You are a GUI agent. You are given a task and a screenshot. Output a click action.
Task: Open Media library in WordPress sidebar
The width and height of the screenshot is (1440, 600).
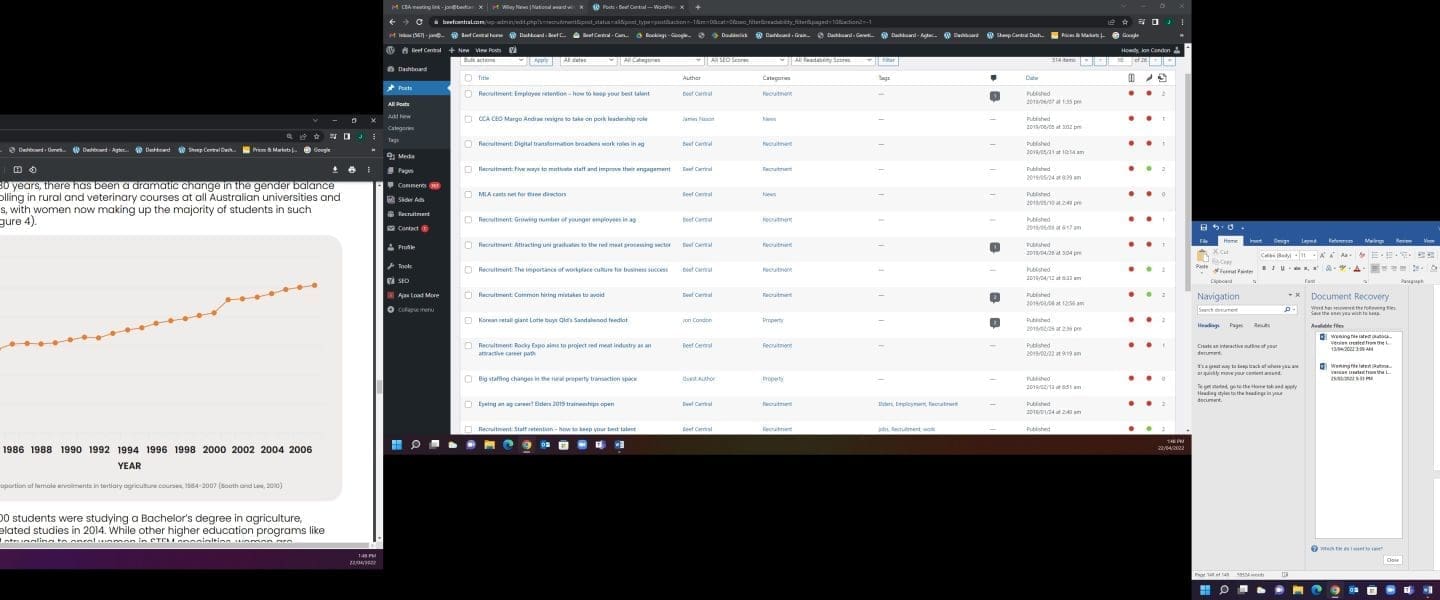click(x=406, y=156)
